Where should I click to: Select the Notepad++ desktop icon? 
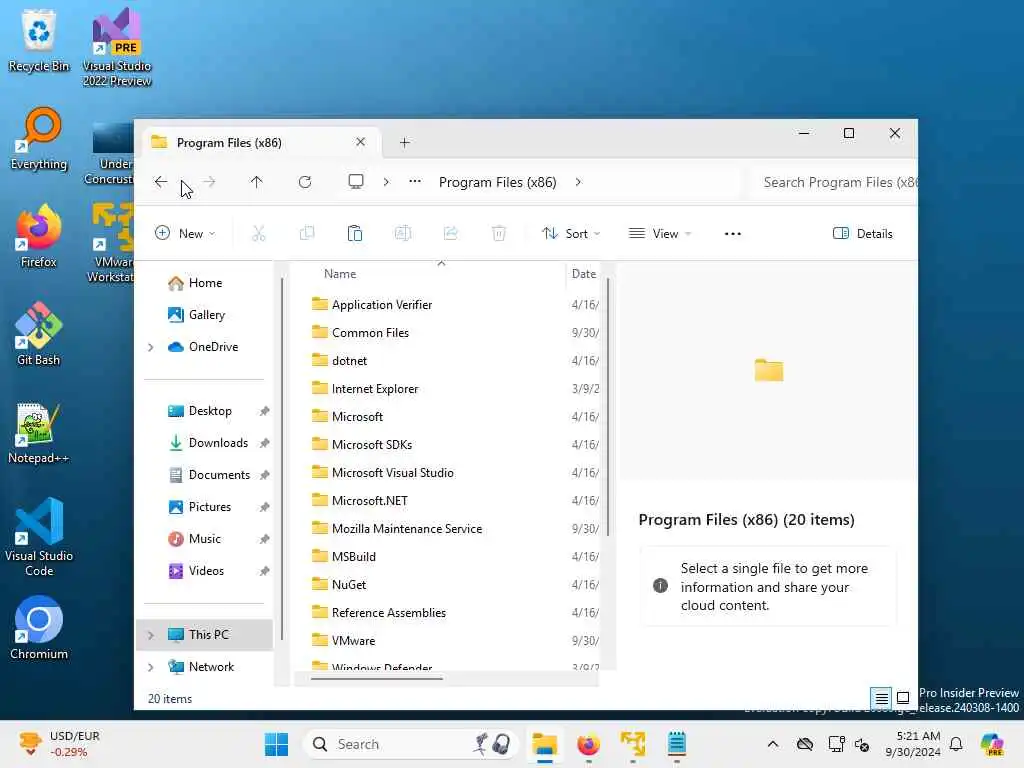[x=39, y=433]
